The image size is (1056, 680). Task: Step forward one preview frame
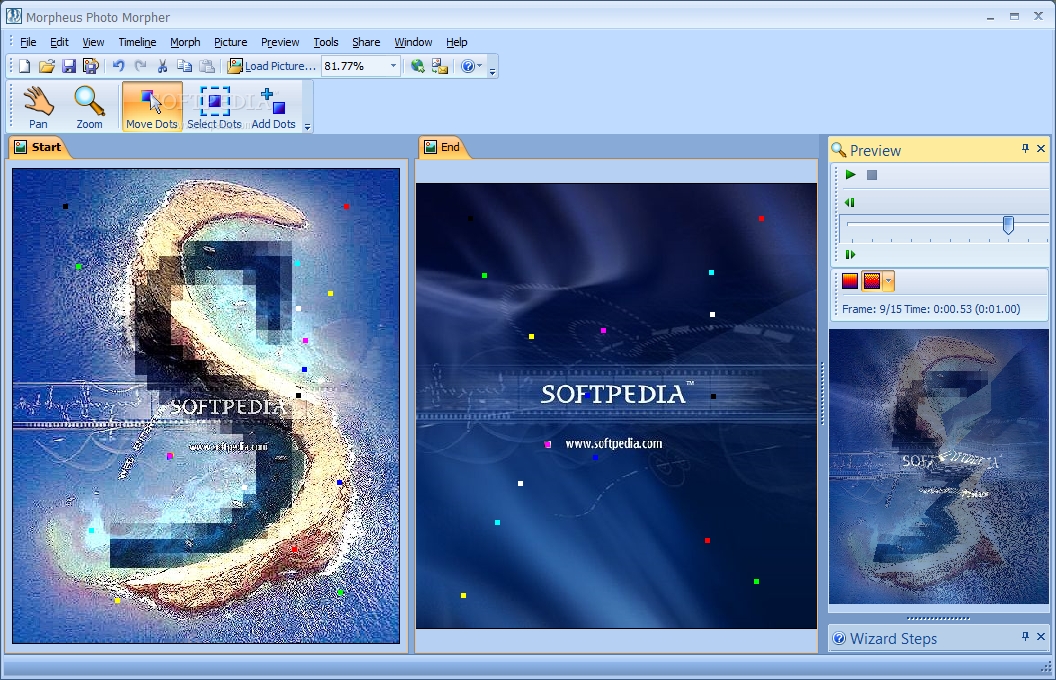coord(850,254)
